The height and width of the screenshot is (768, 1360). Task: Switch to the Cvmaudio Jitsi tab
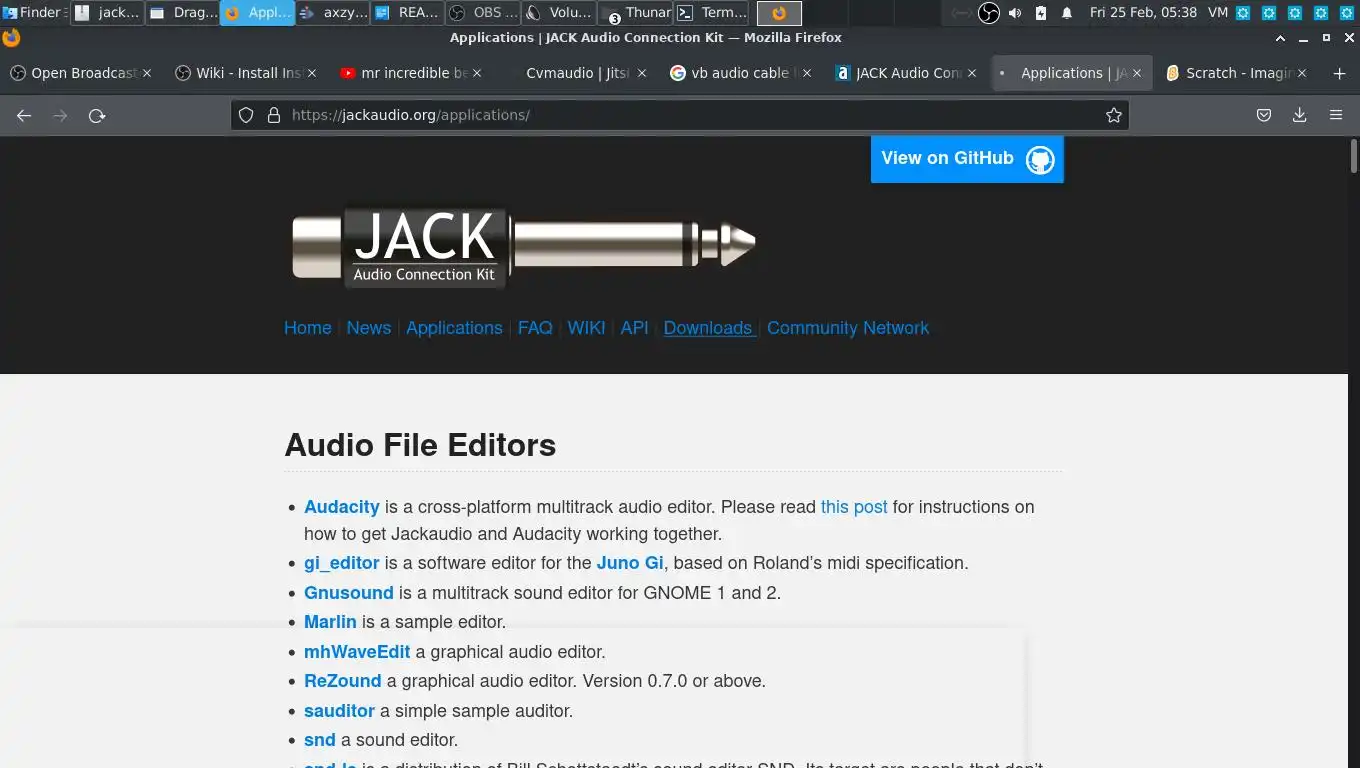coord(575,73)
